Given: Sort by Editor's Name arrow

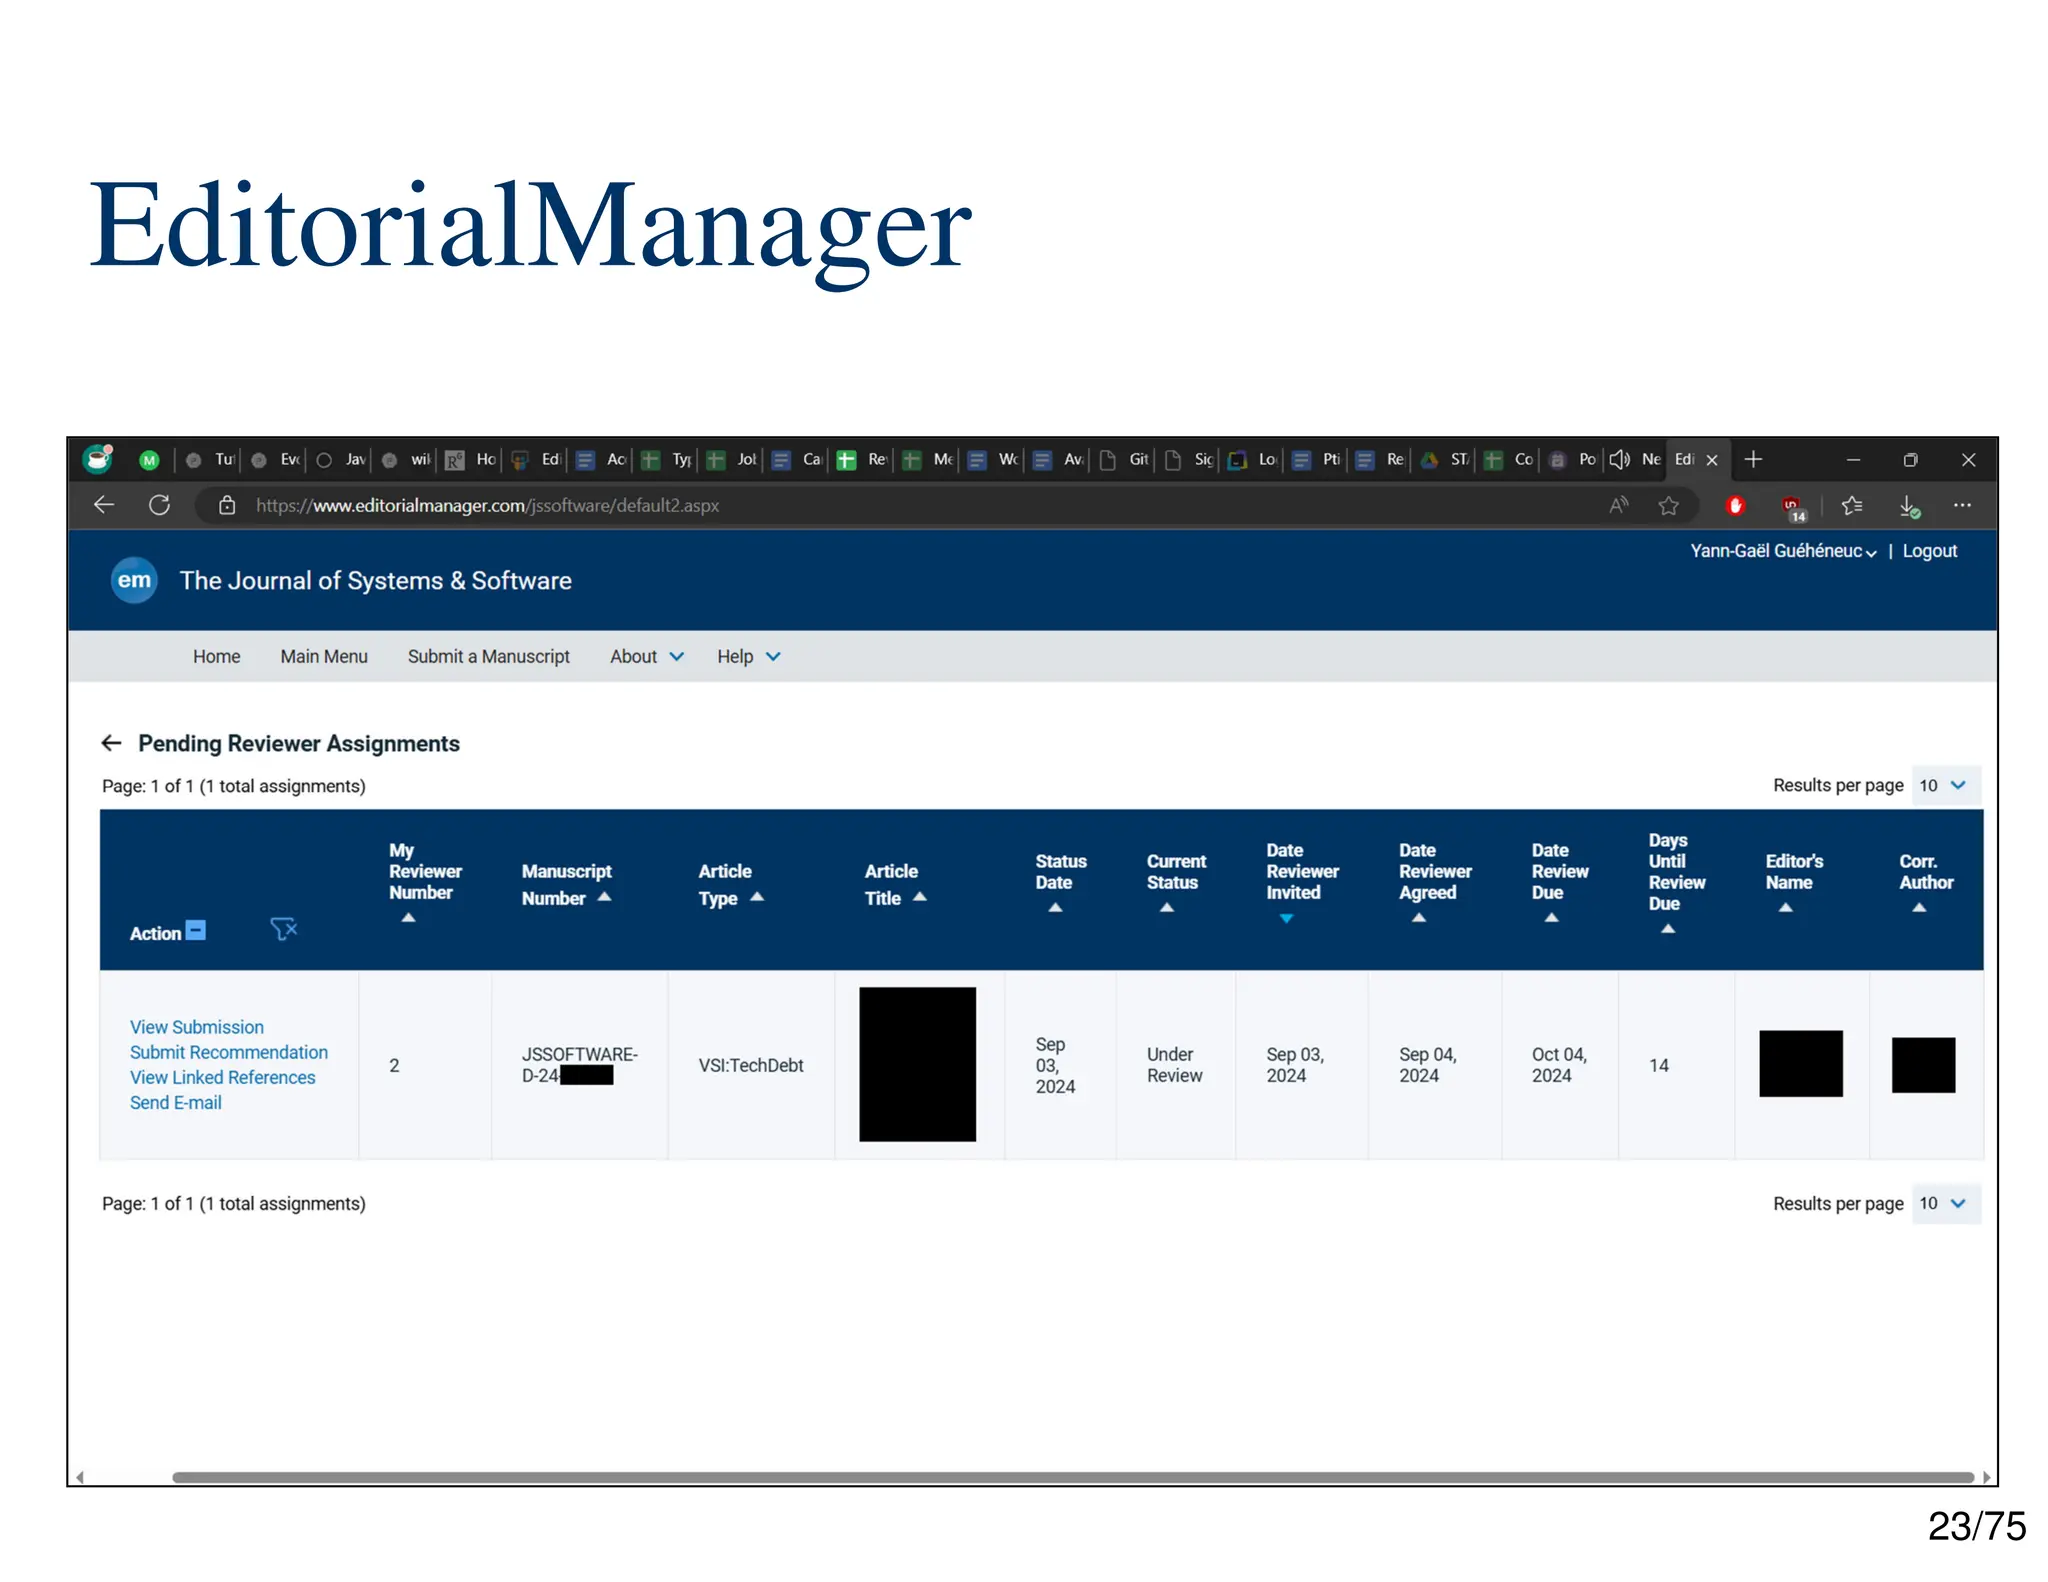Looking at the screenshot, I should (x=1786, y=907).
